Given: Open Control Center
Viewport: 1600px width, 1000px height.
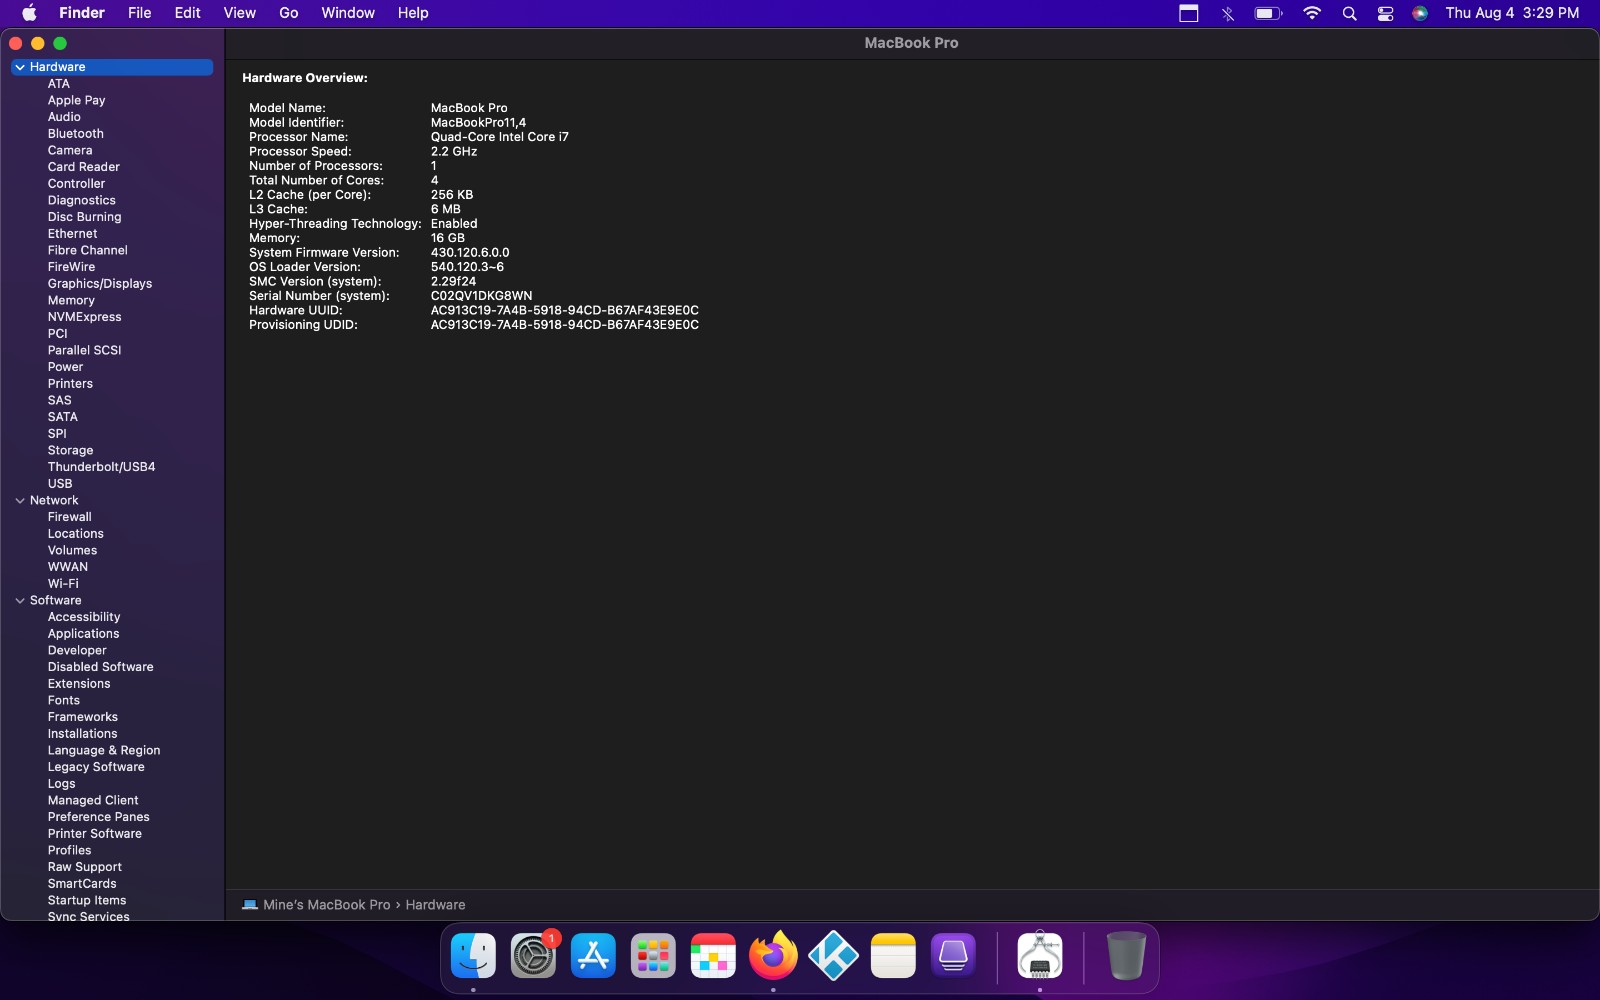Looking at the screenshot, I should (1385, 13).
